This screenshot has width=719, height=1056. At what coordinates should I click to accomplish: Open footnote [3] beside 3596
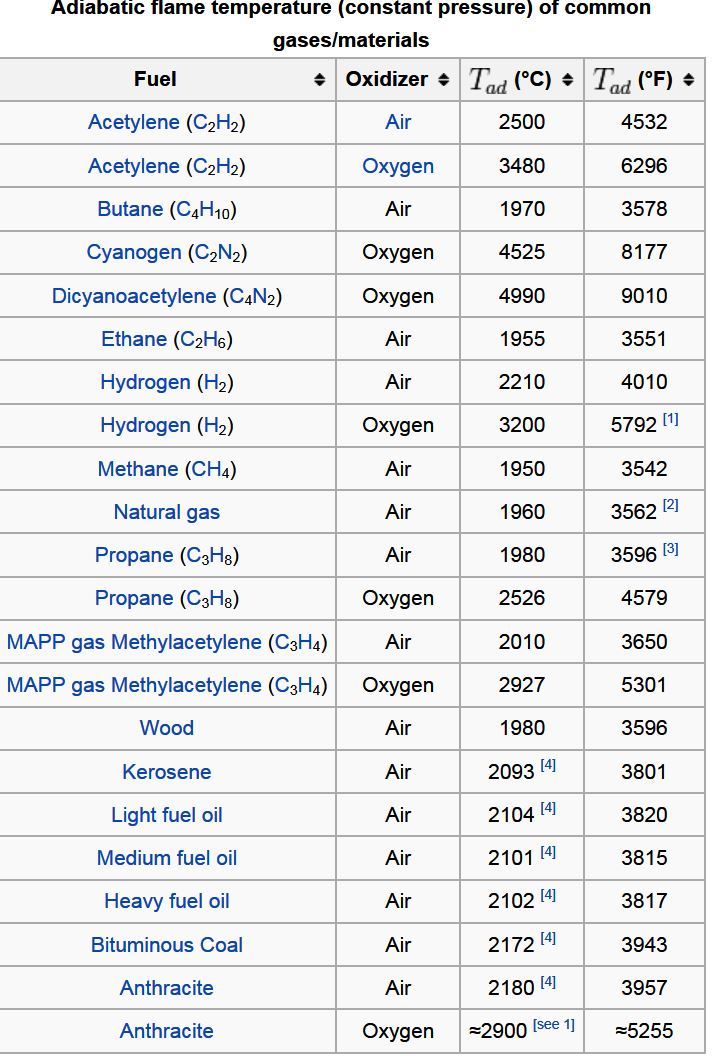click(670, 549)
